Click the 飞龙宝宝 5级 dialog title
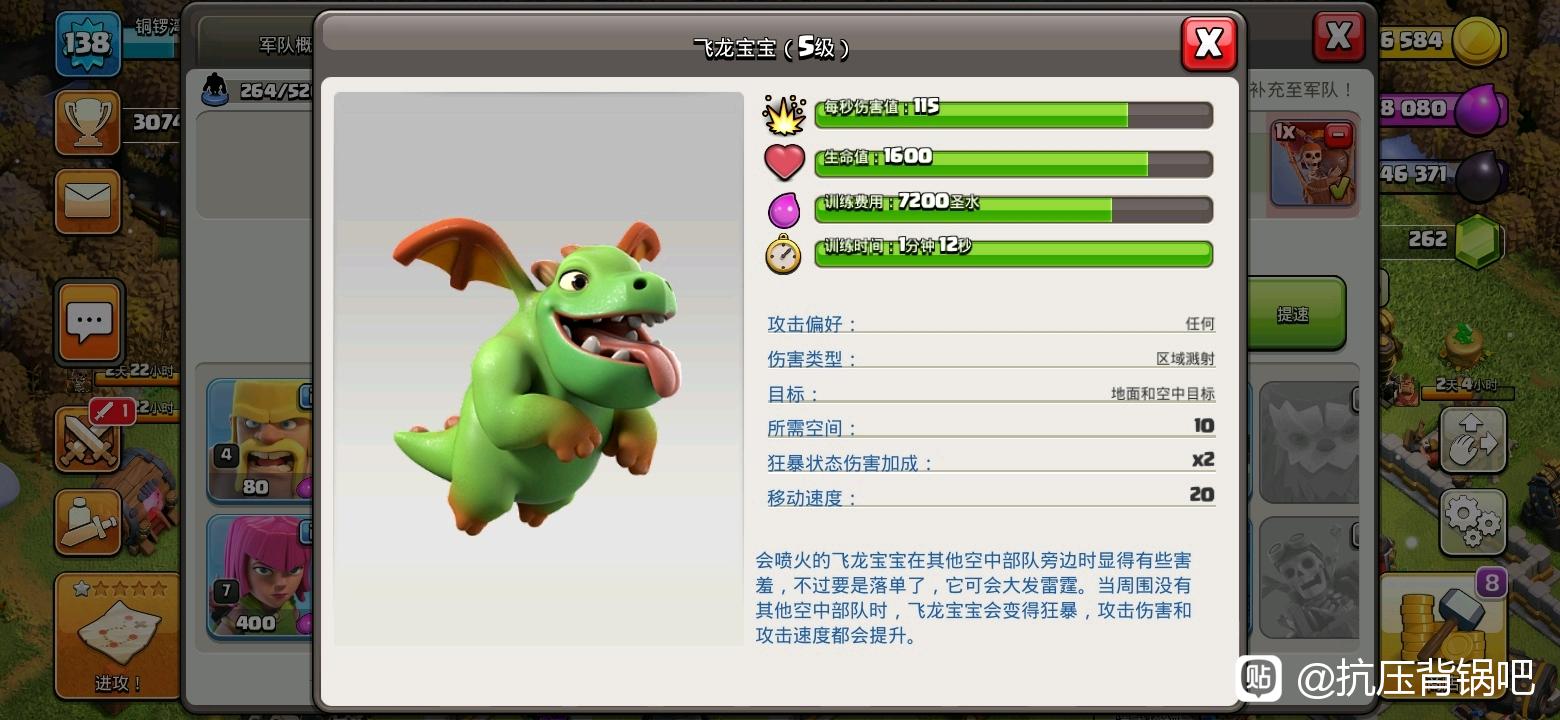 point(773,48)
